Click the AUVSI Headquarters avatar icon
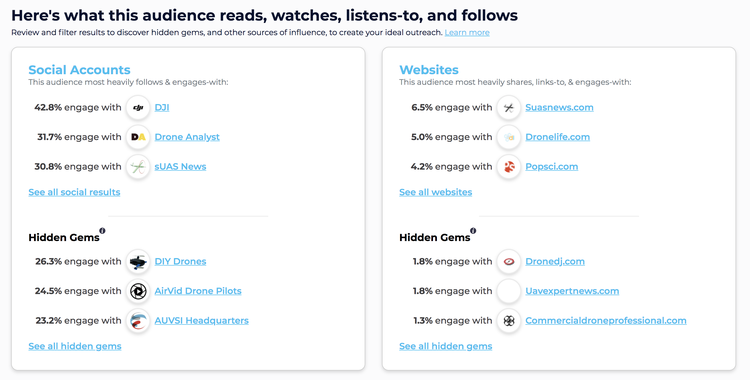Viewport: 750px width, 380px height. coord(138,321)
